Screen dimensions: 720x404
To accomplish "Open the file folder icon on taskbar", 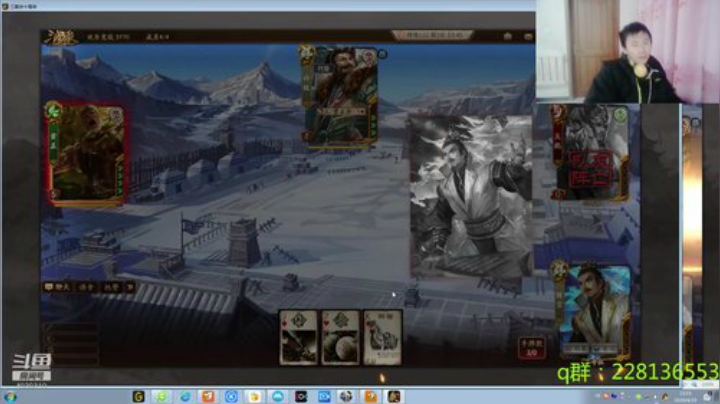I will pyautogui.click(x=254, y=396).
